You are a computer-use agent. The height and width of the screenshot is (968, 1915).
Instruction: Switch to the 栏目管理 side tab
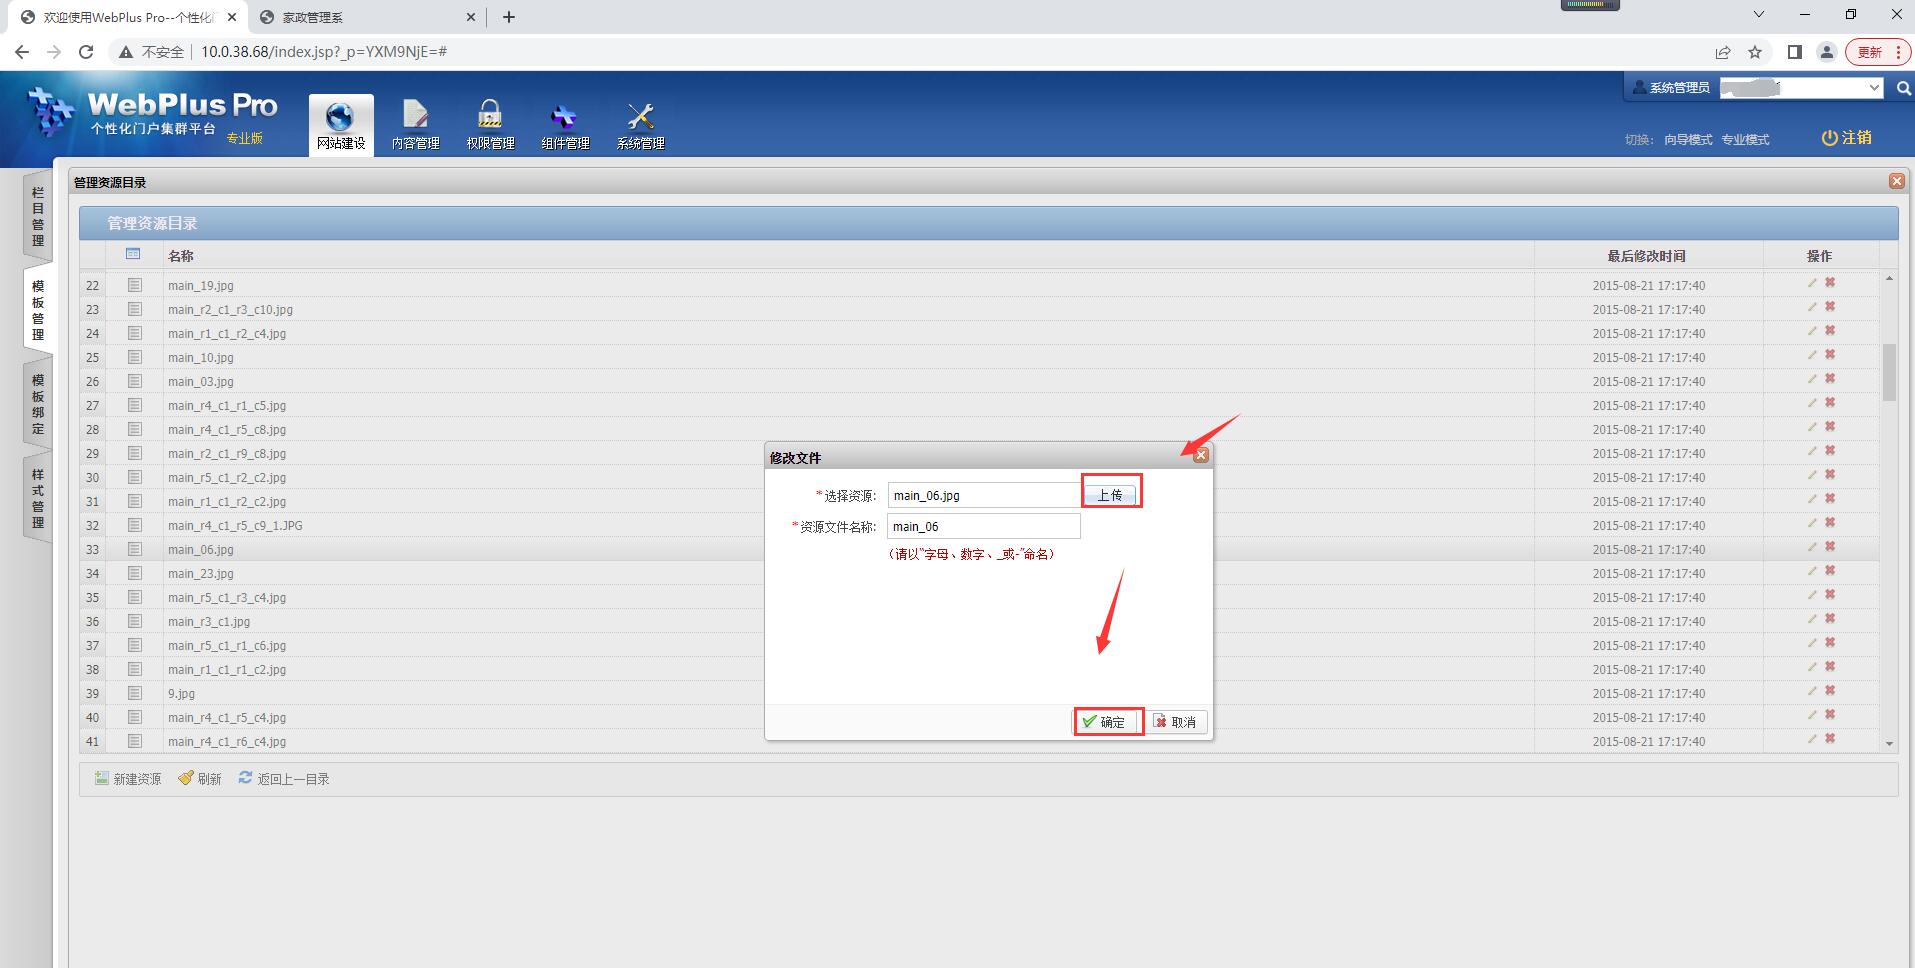(x=38, y=216)
